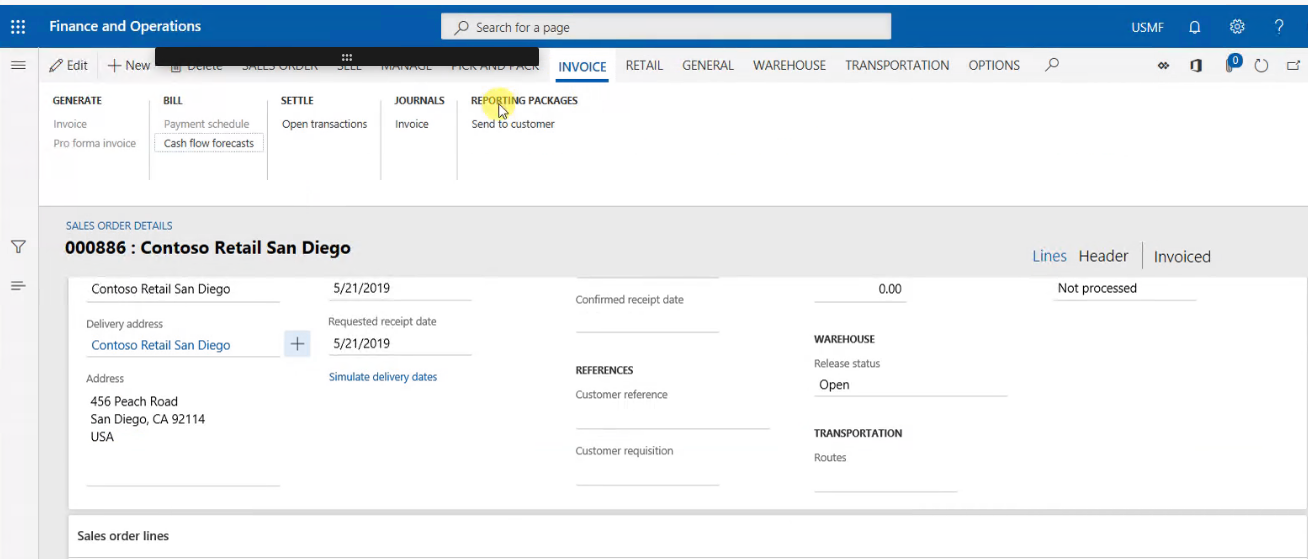Add a delivery address with plus button

[297, 344]
